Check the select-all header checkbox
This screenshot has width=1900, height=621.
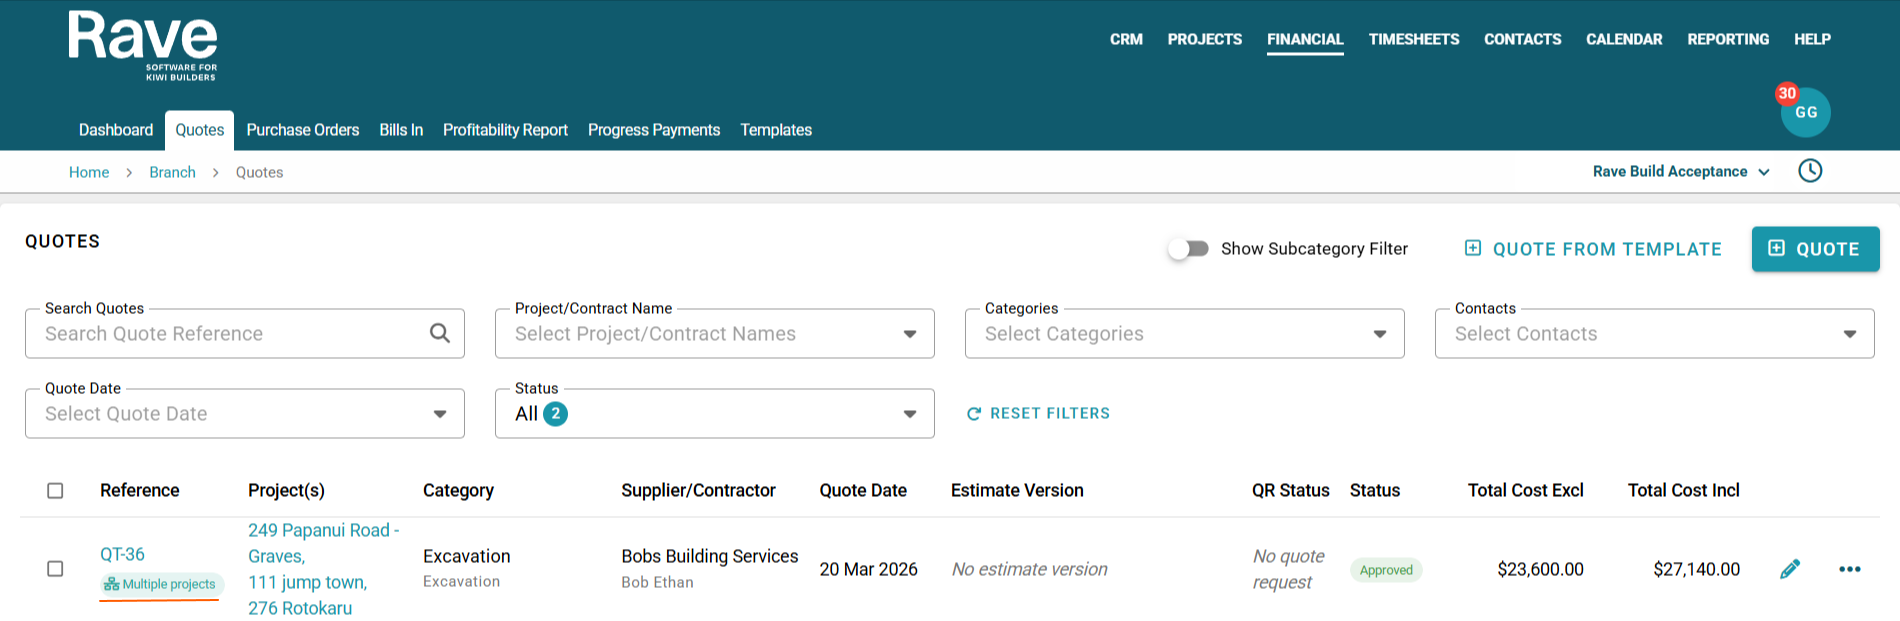(55, 491)
